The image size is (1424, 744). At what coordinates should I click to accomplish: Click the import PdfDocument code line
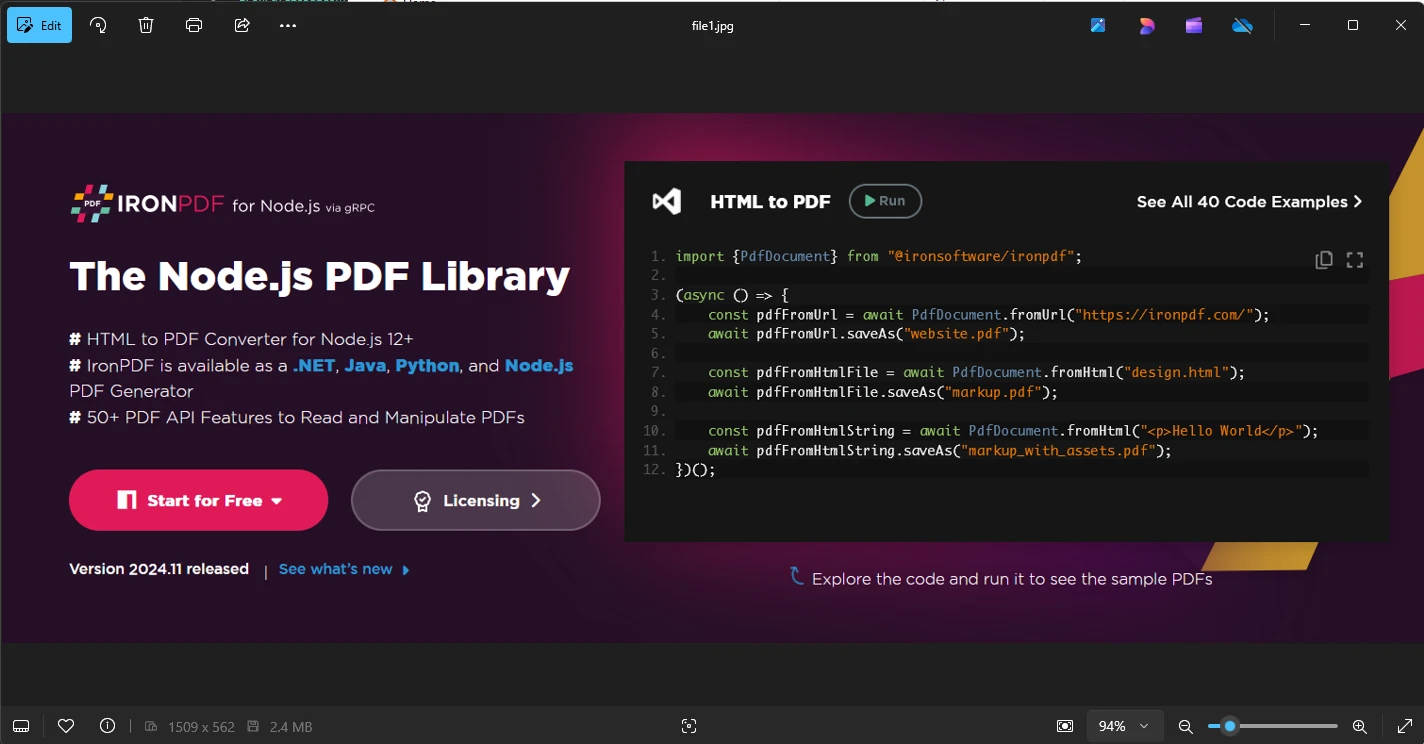(x=879, y=256)
